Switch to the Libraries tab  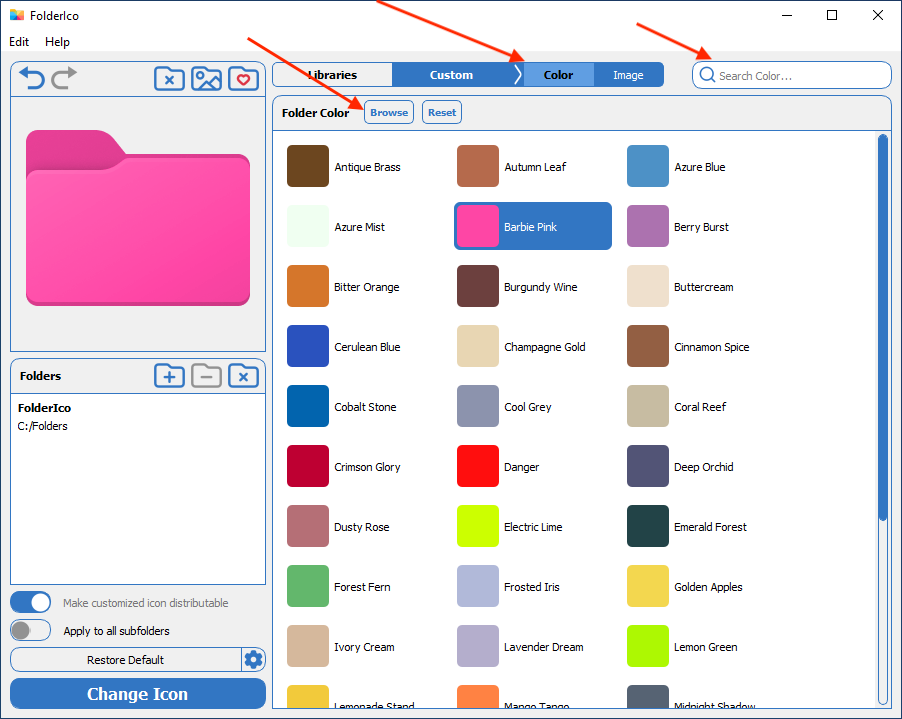pos(332,74)
